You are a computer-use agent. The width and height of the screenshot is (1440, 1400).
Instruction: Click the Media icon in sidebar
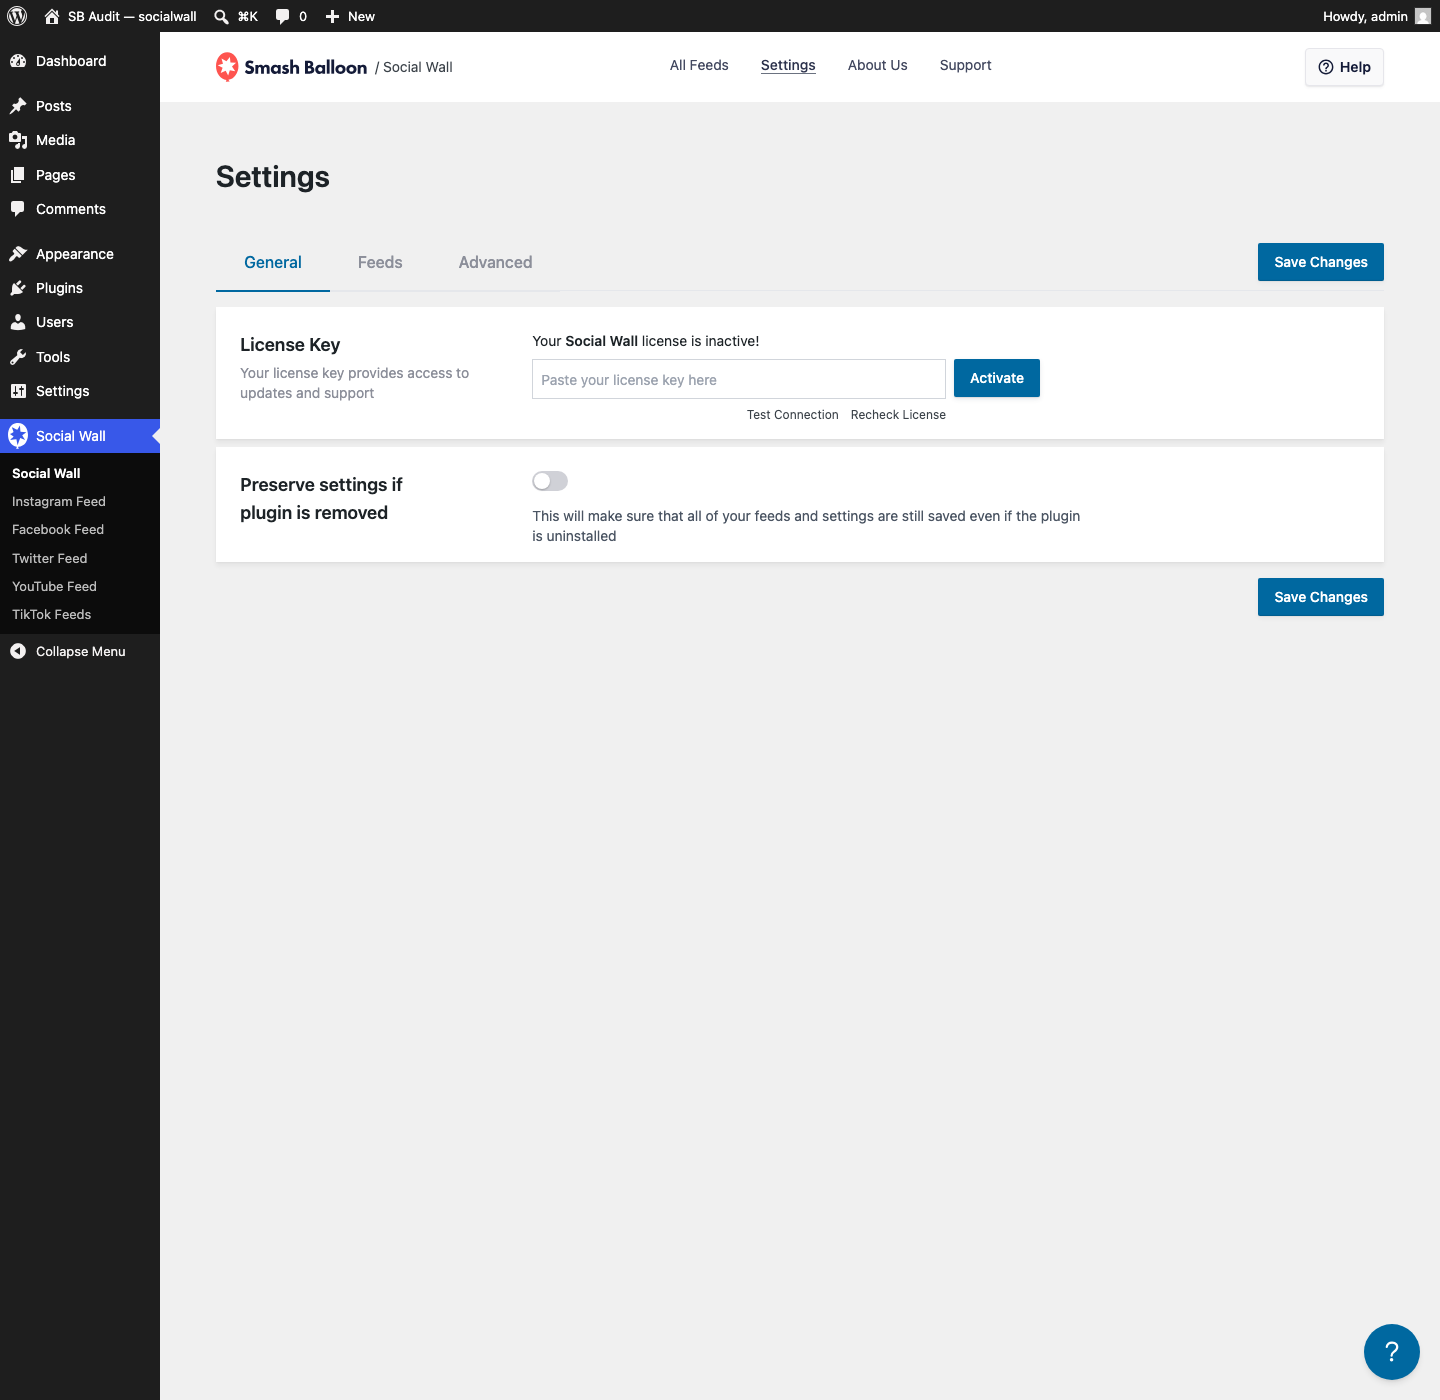[18, 140]
